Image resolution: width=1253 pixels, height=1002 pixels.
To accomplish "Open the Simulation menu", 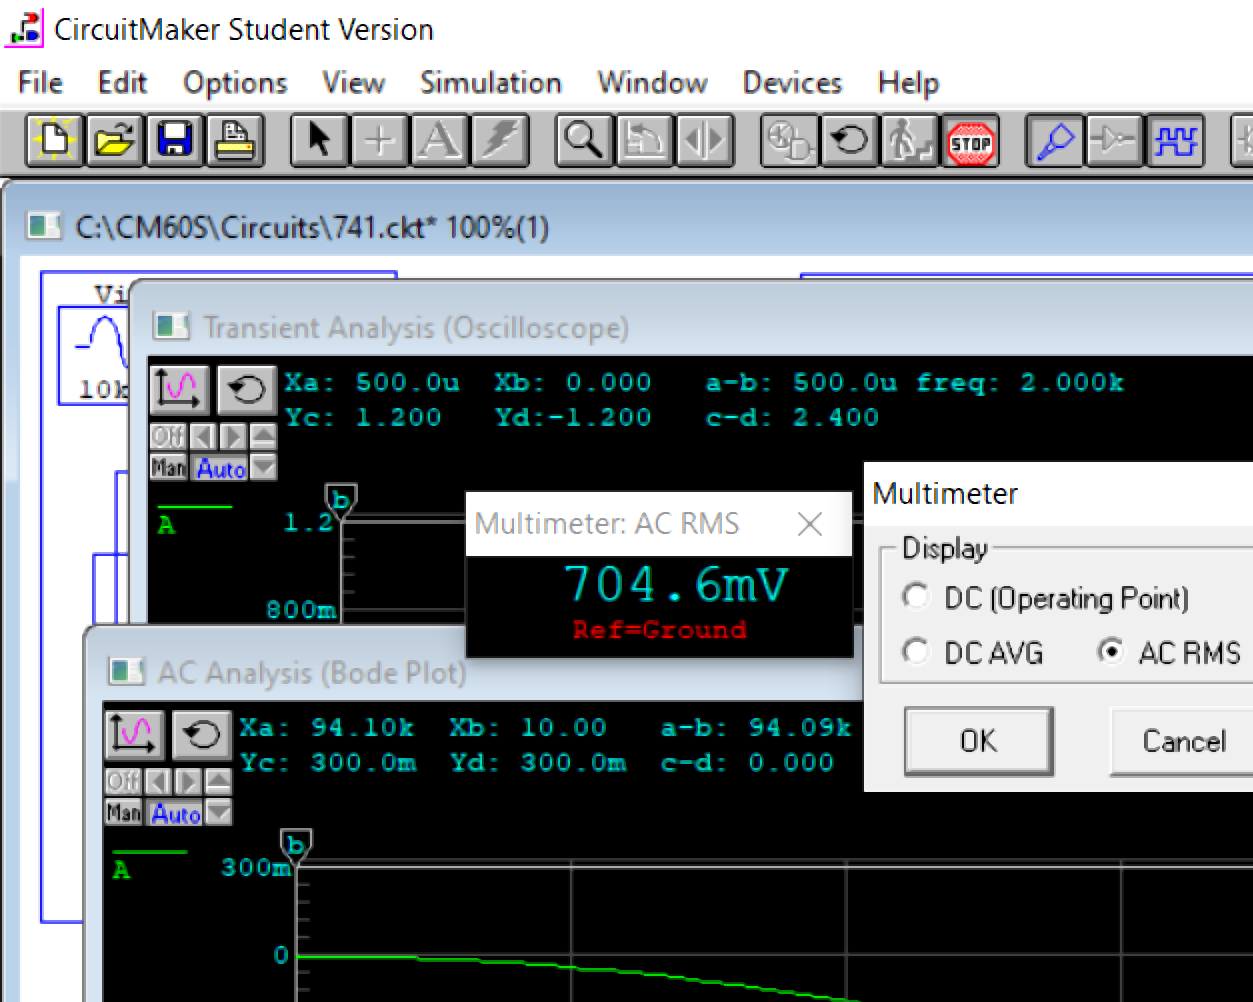I will (490, 83).
